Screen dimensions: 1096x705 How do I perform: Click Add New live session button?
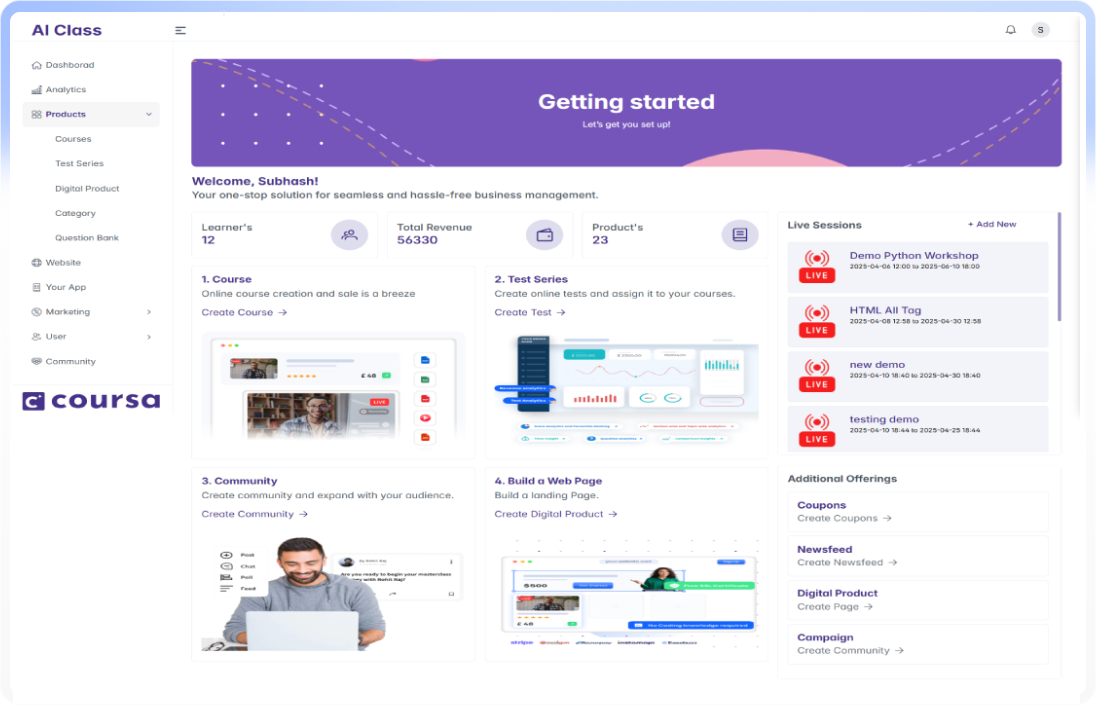(992, 225)
